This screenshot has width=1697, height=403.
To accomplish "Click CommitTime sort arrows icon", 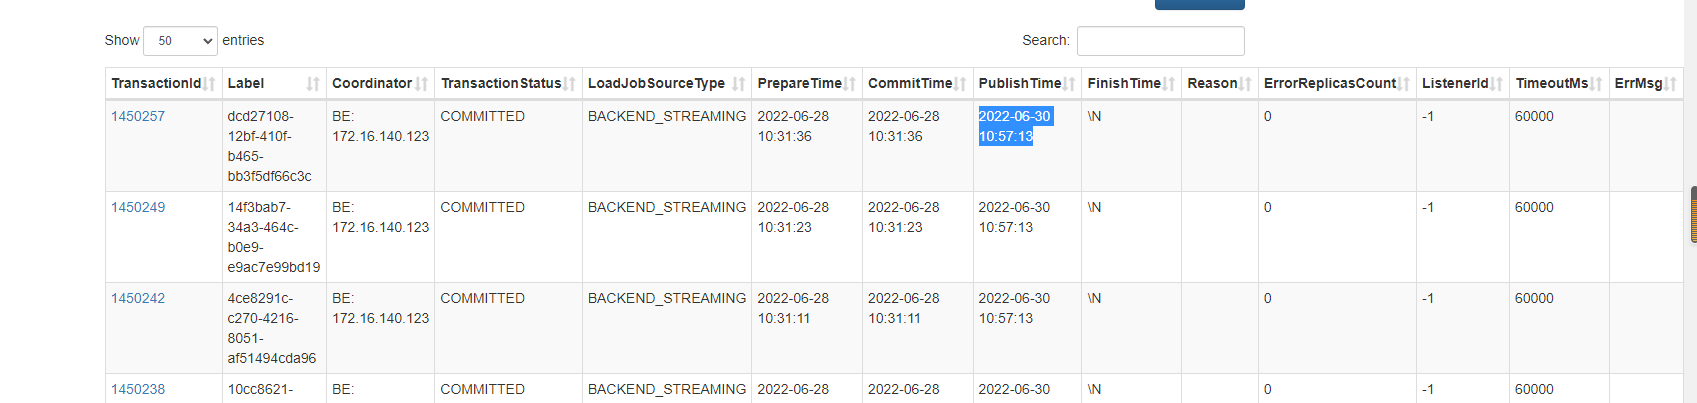I will point(961,84).
